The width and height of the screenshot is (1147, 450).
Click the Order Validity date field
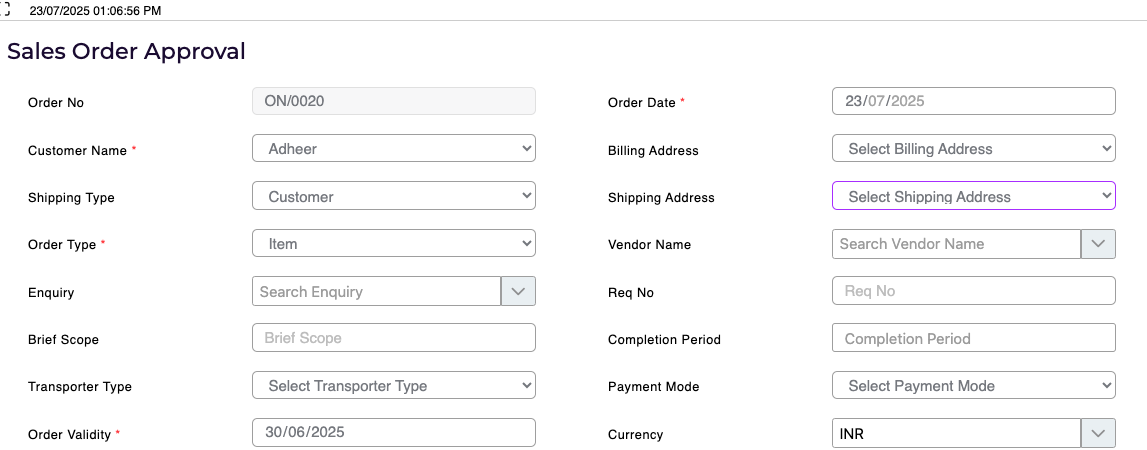tap(394, 432)
